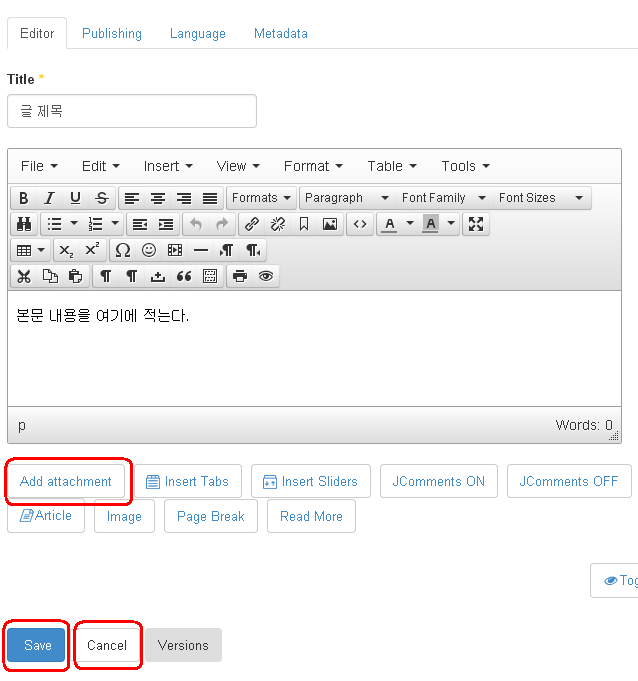Click Add attachment button

(x=66, y=481)
